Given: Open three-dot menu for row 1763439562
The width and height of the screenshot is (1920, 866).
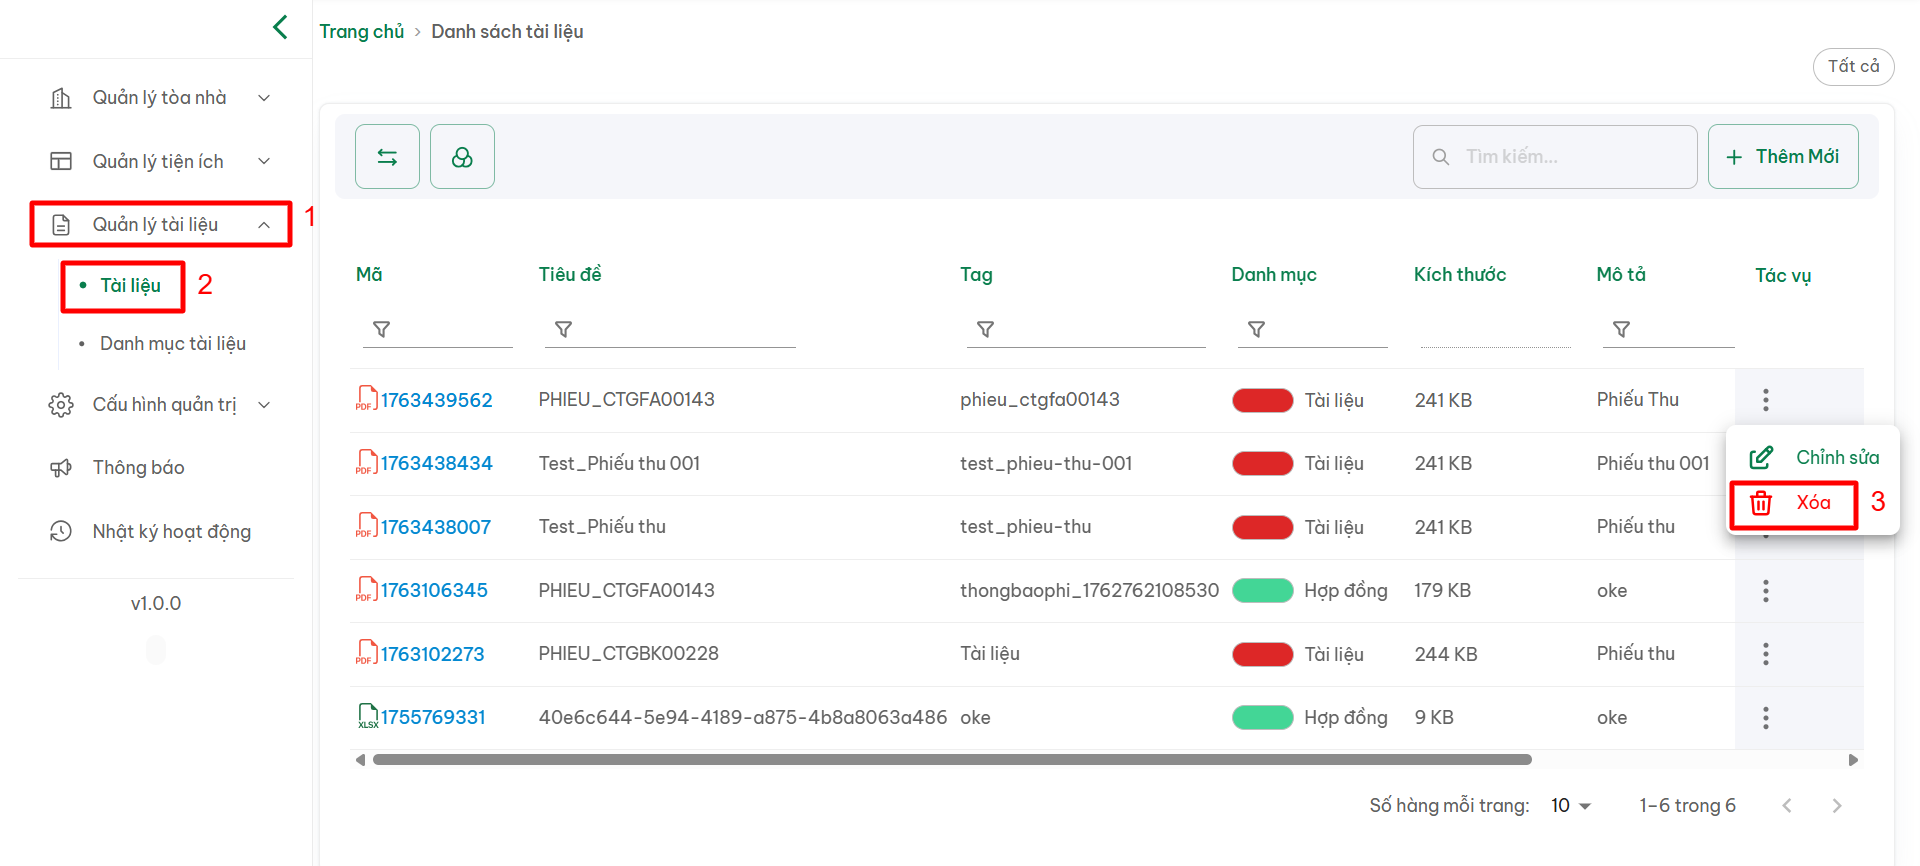Looking at the screenshot, I should [1765, 400].
